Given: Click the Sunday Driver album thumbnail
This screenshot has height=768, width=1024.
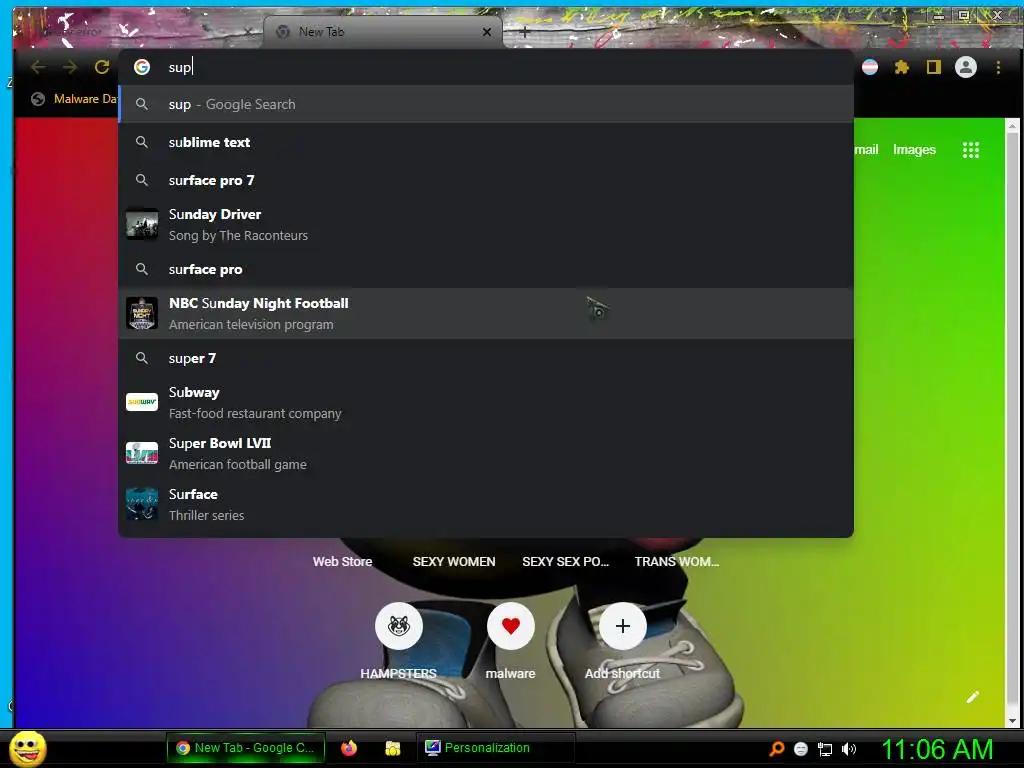Looking at the screenshot, I should click(x=142, y=224).
